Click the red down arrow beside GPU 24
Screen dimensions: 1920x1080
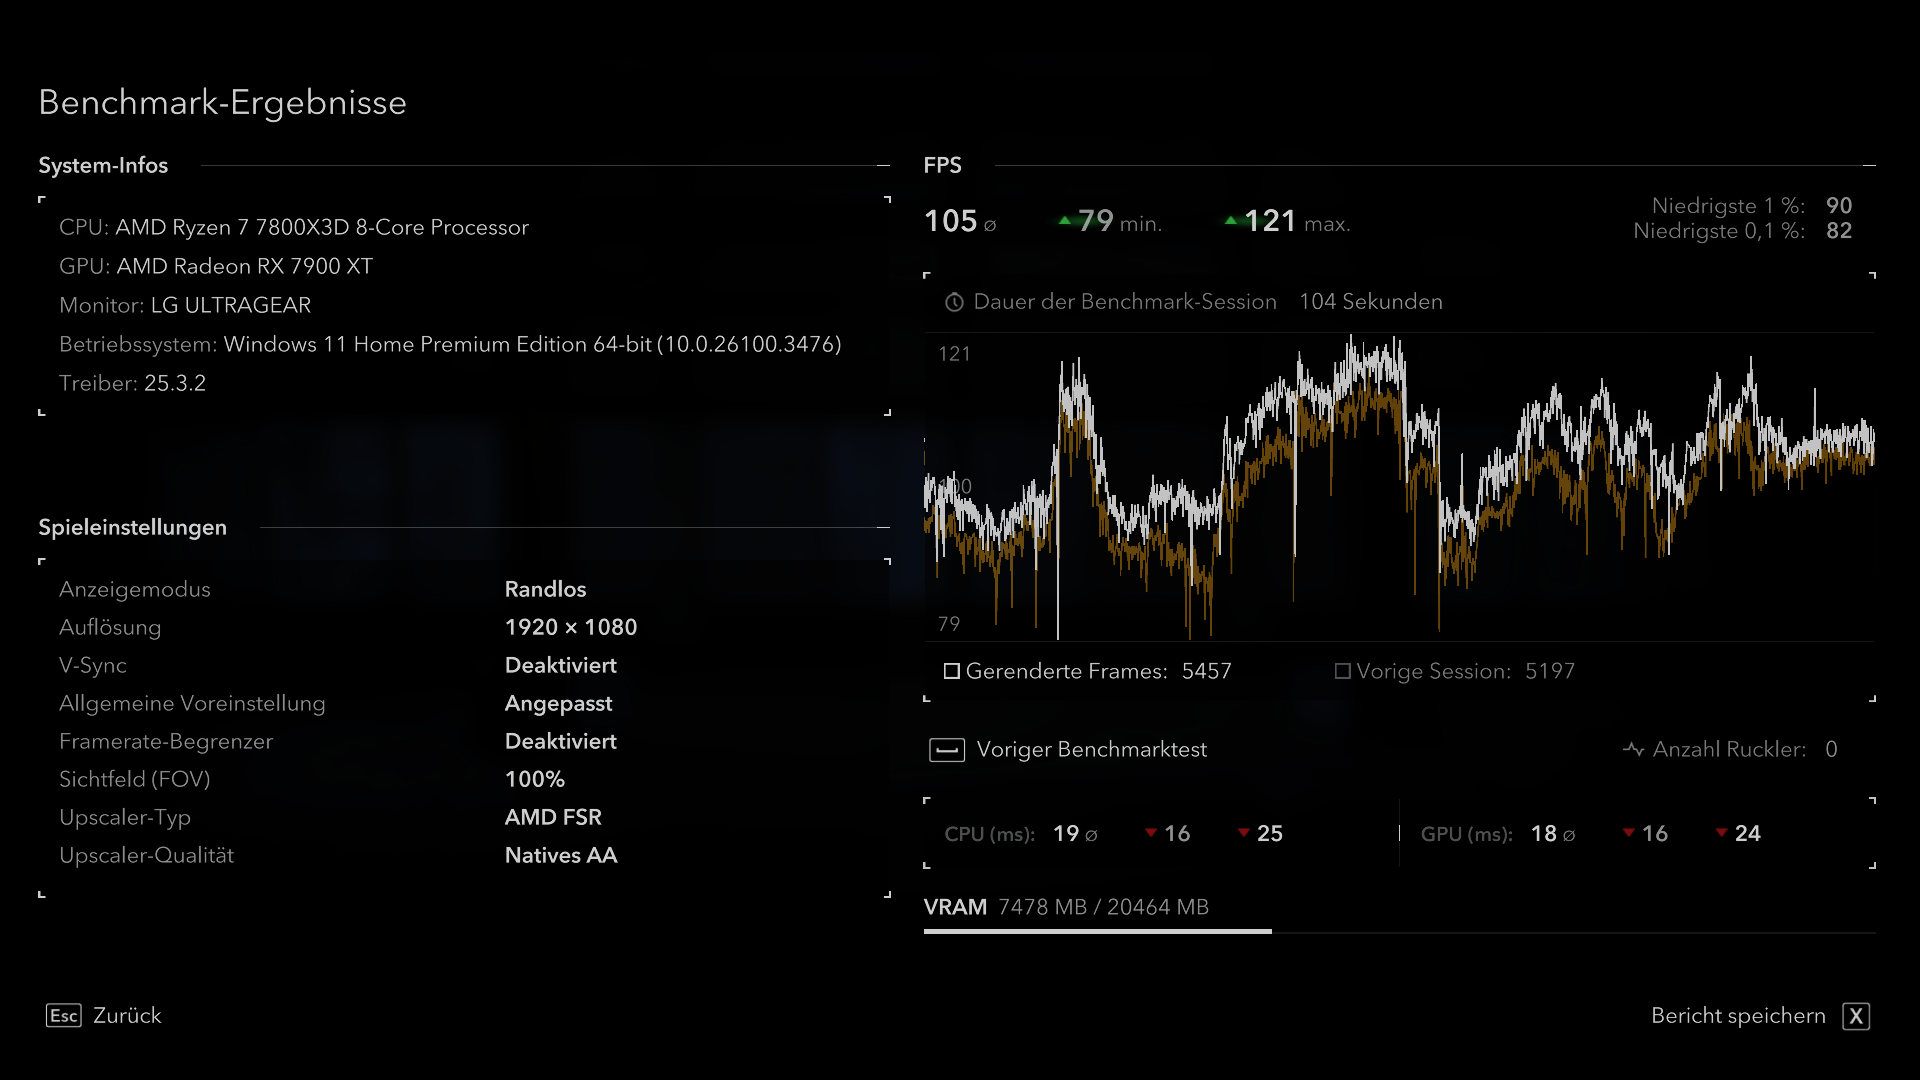tap(1721, 833)
